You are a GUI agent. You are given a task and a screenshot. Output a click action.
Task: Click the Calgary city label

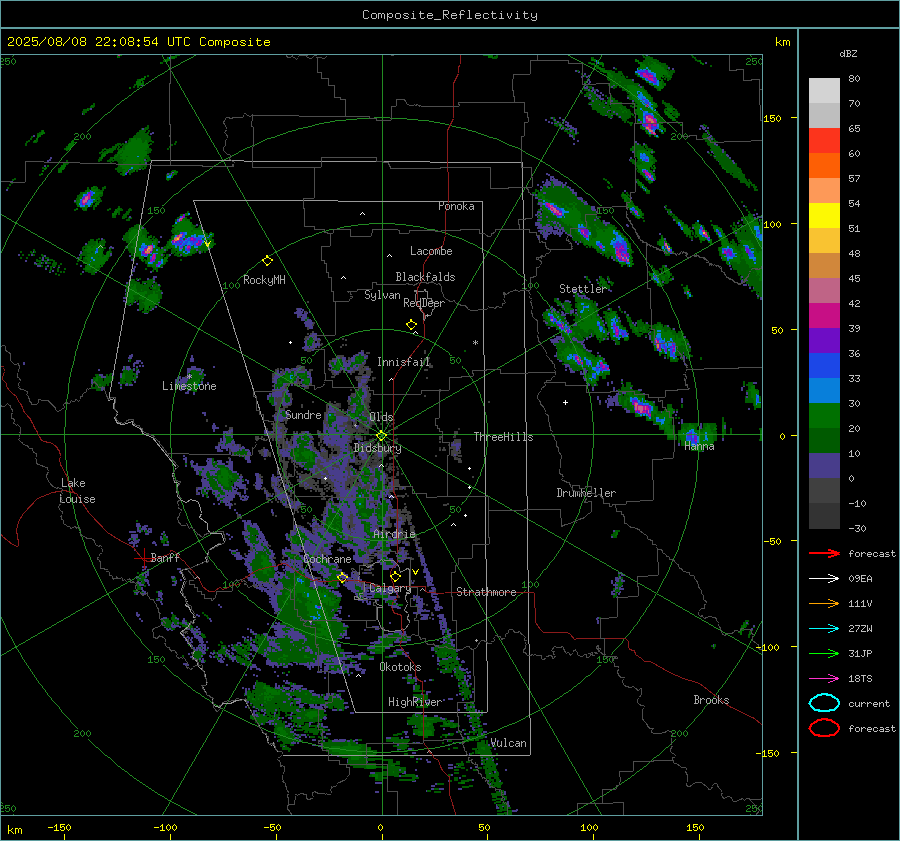[390, 588]
